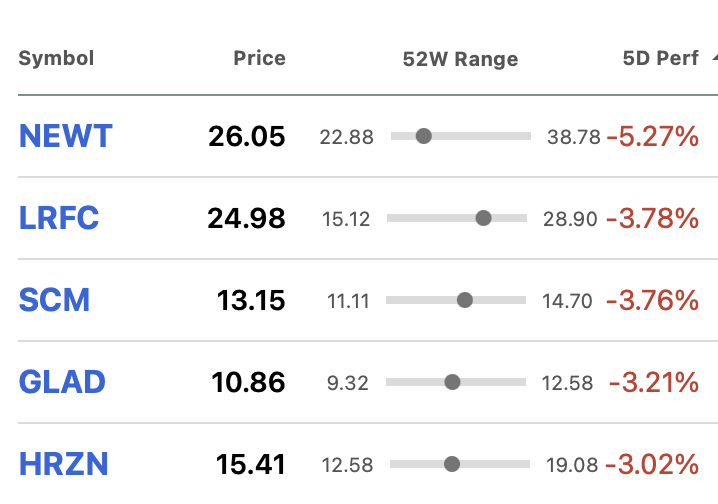Sort by the Symbol column header

(x=56, y=59)
